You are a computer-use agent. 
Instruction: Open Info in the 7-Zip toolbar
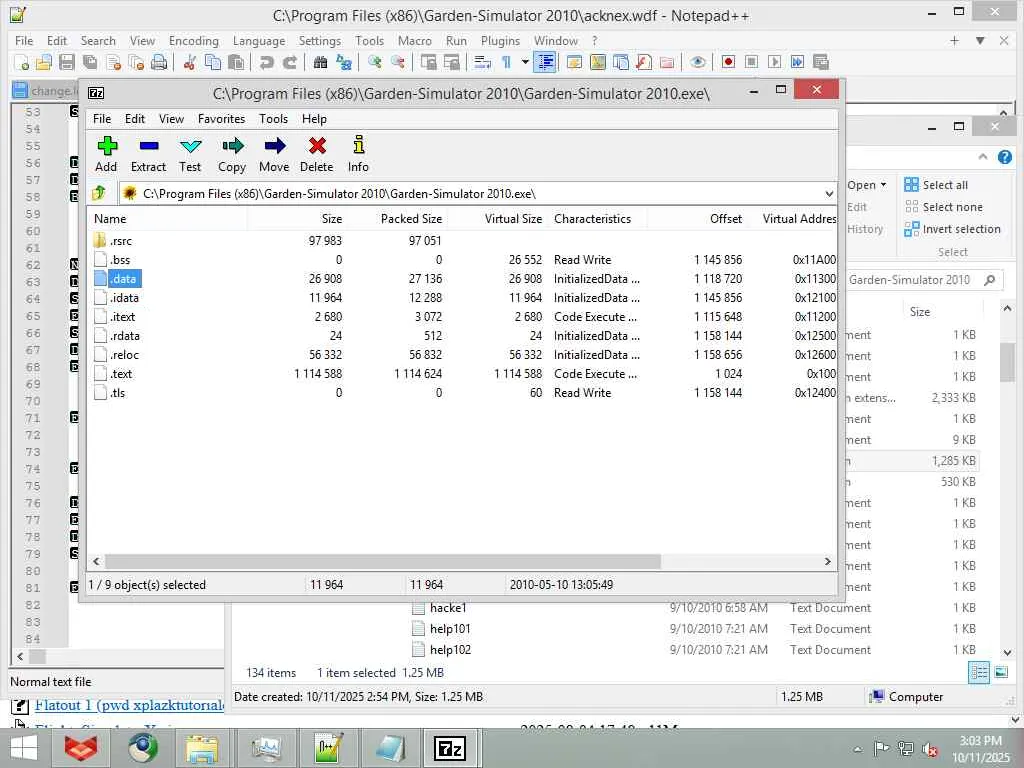click(x=358, y=154)
